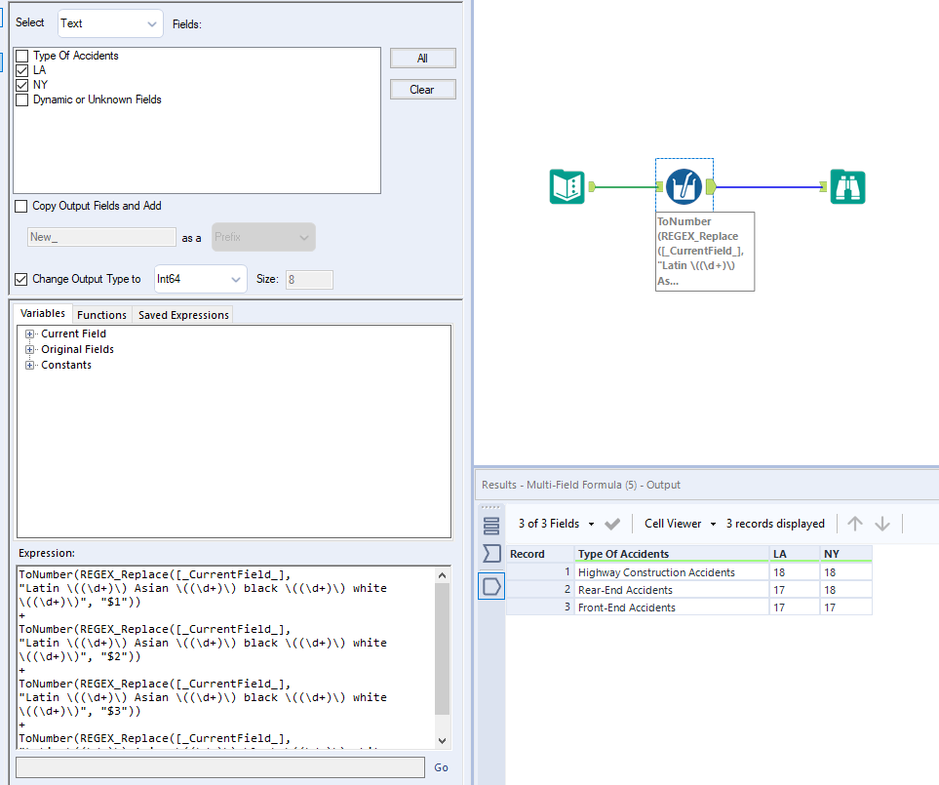The image size is (939, 785).
Task: Switch to the Functions tab
Action: point(102,314)
